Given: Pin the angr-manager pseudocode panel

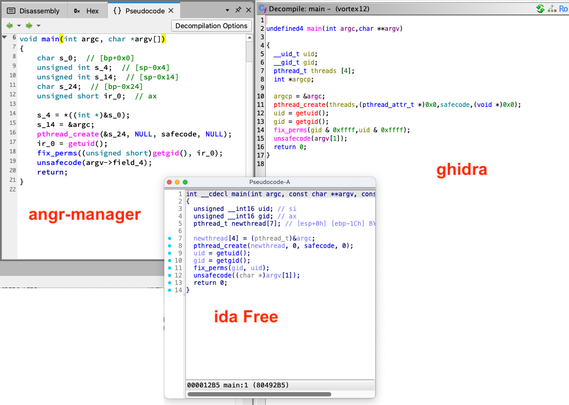Looking at the screenshot, I should point(238,10).
